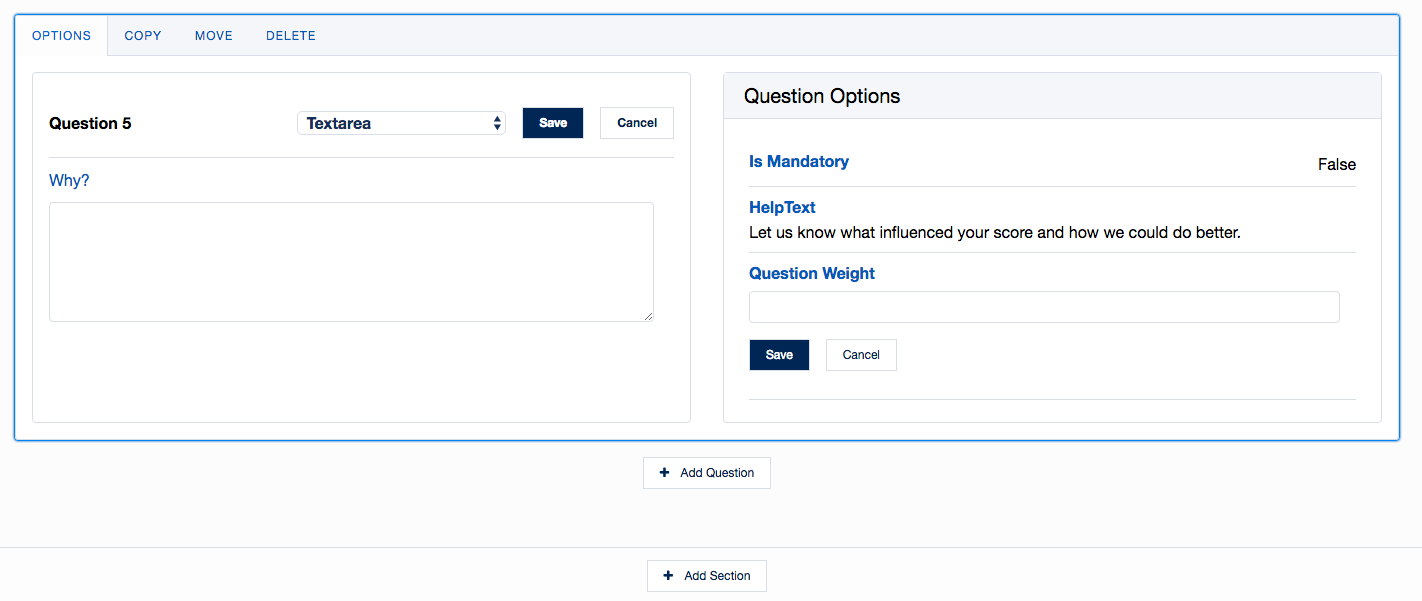
Task: Click the textarea resize handle corner
Action: click(x=648, y=316)
